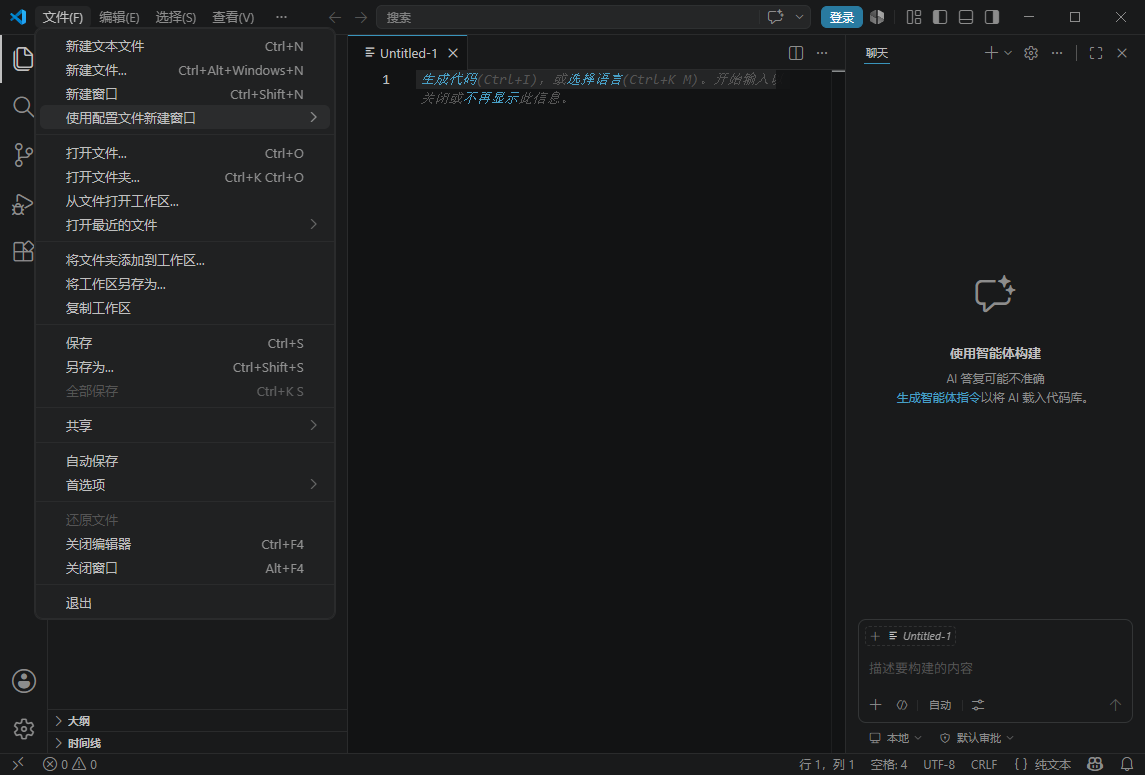
Task: Open problems via errors and warnings indicator
Action: pos(70,764)
